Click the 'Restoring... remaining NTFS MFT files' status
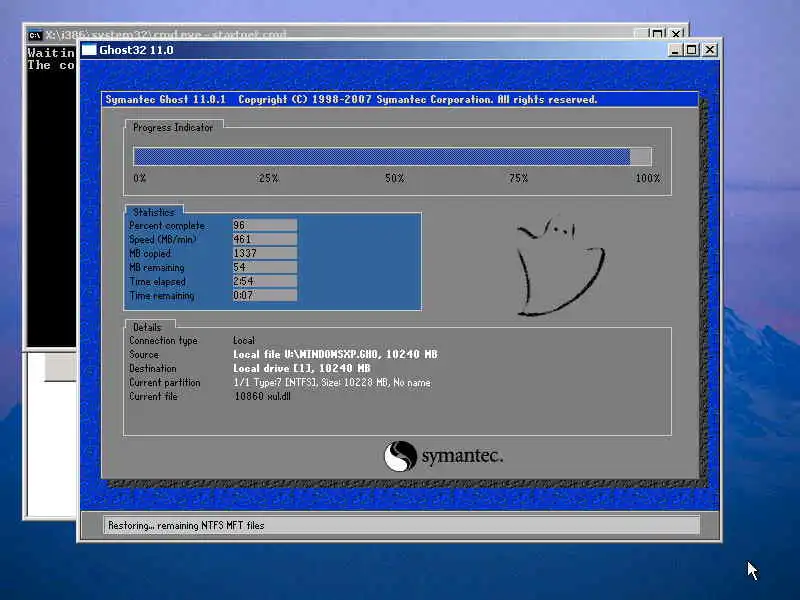Image resolution: width=800 pixels, height=600 pixels. 186,526
